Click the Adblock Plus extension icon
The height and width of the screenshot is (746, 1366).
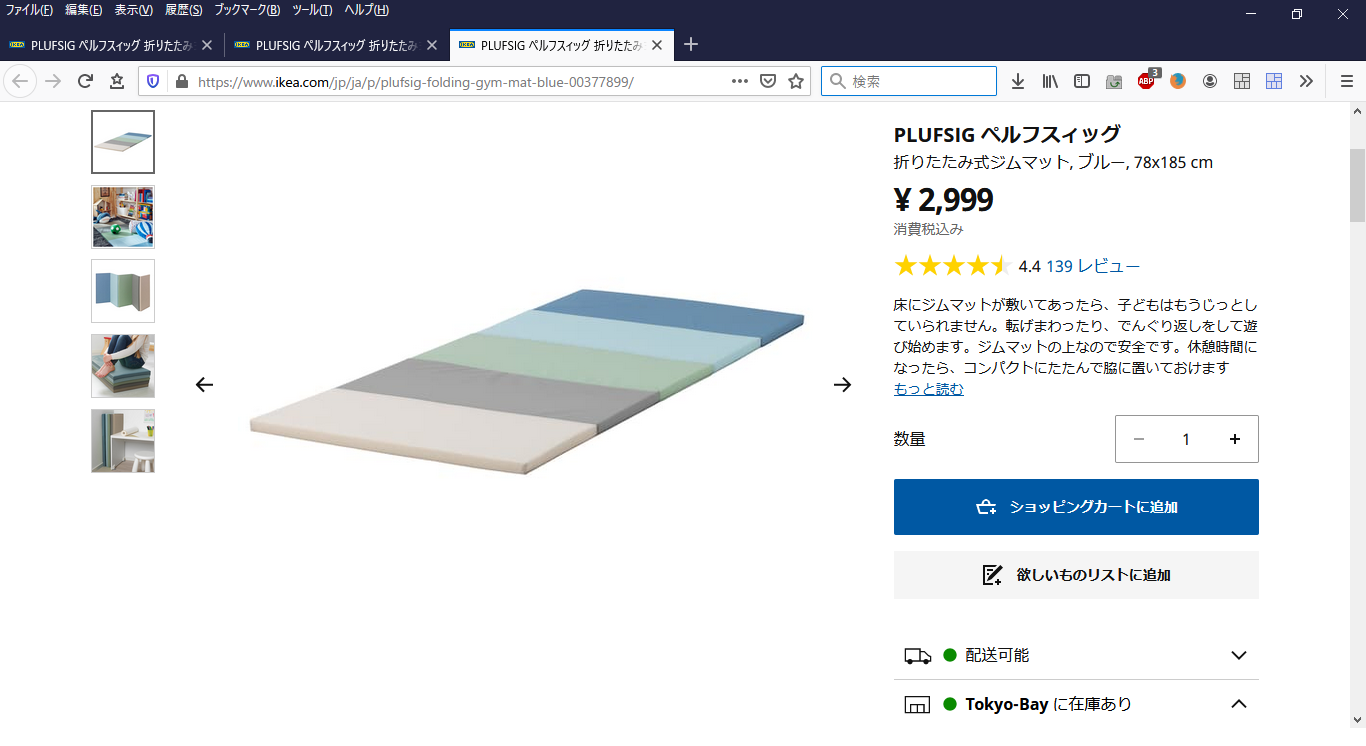tap(1147, 81)
